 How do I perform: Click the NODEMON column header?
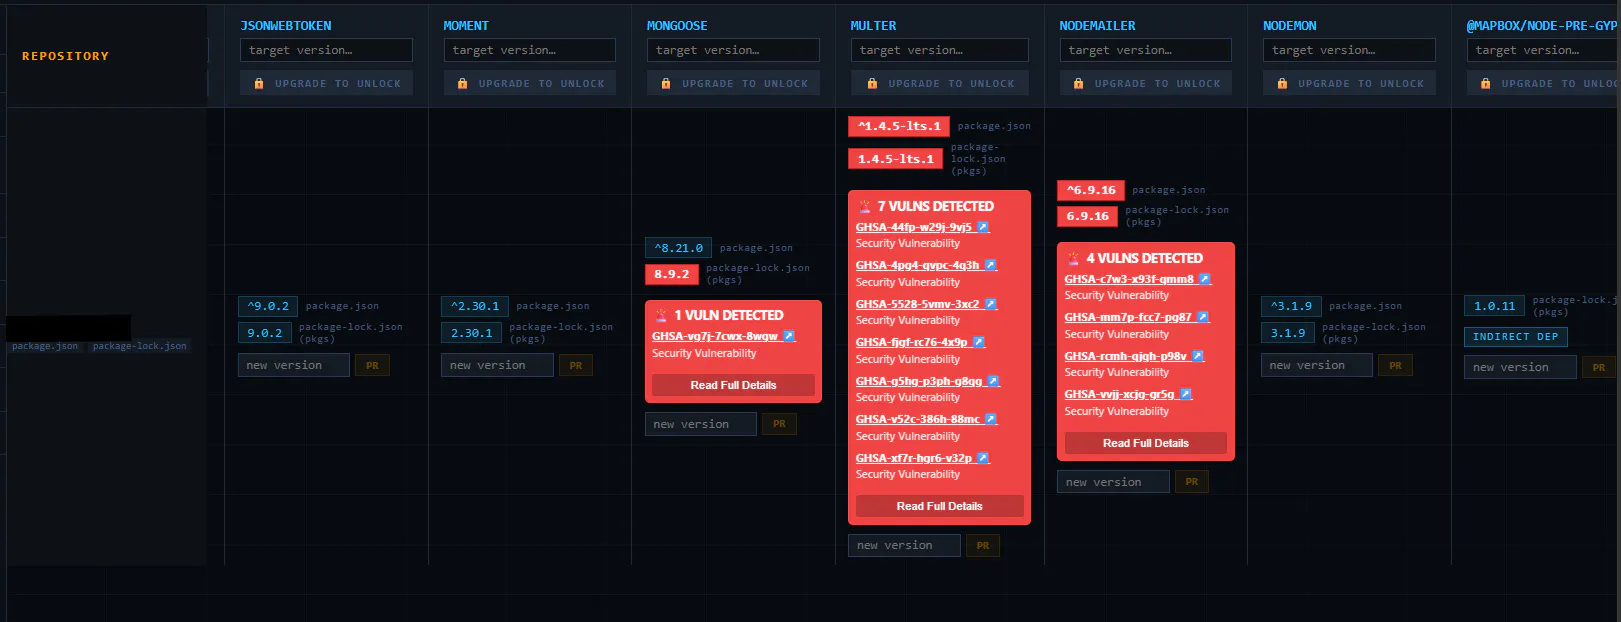pos(1290,26)
